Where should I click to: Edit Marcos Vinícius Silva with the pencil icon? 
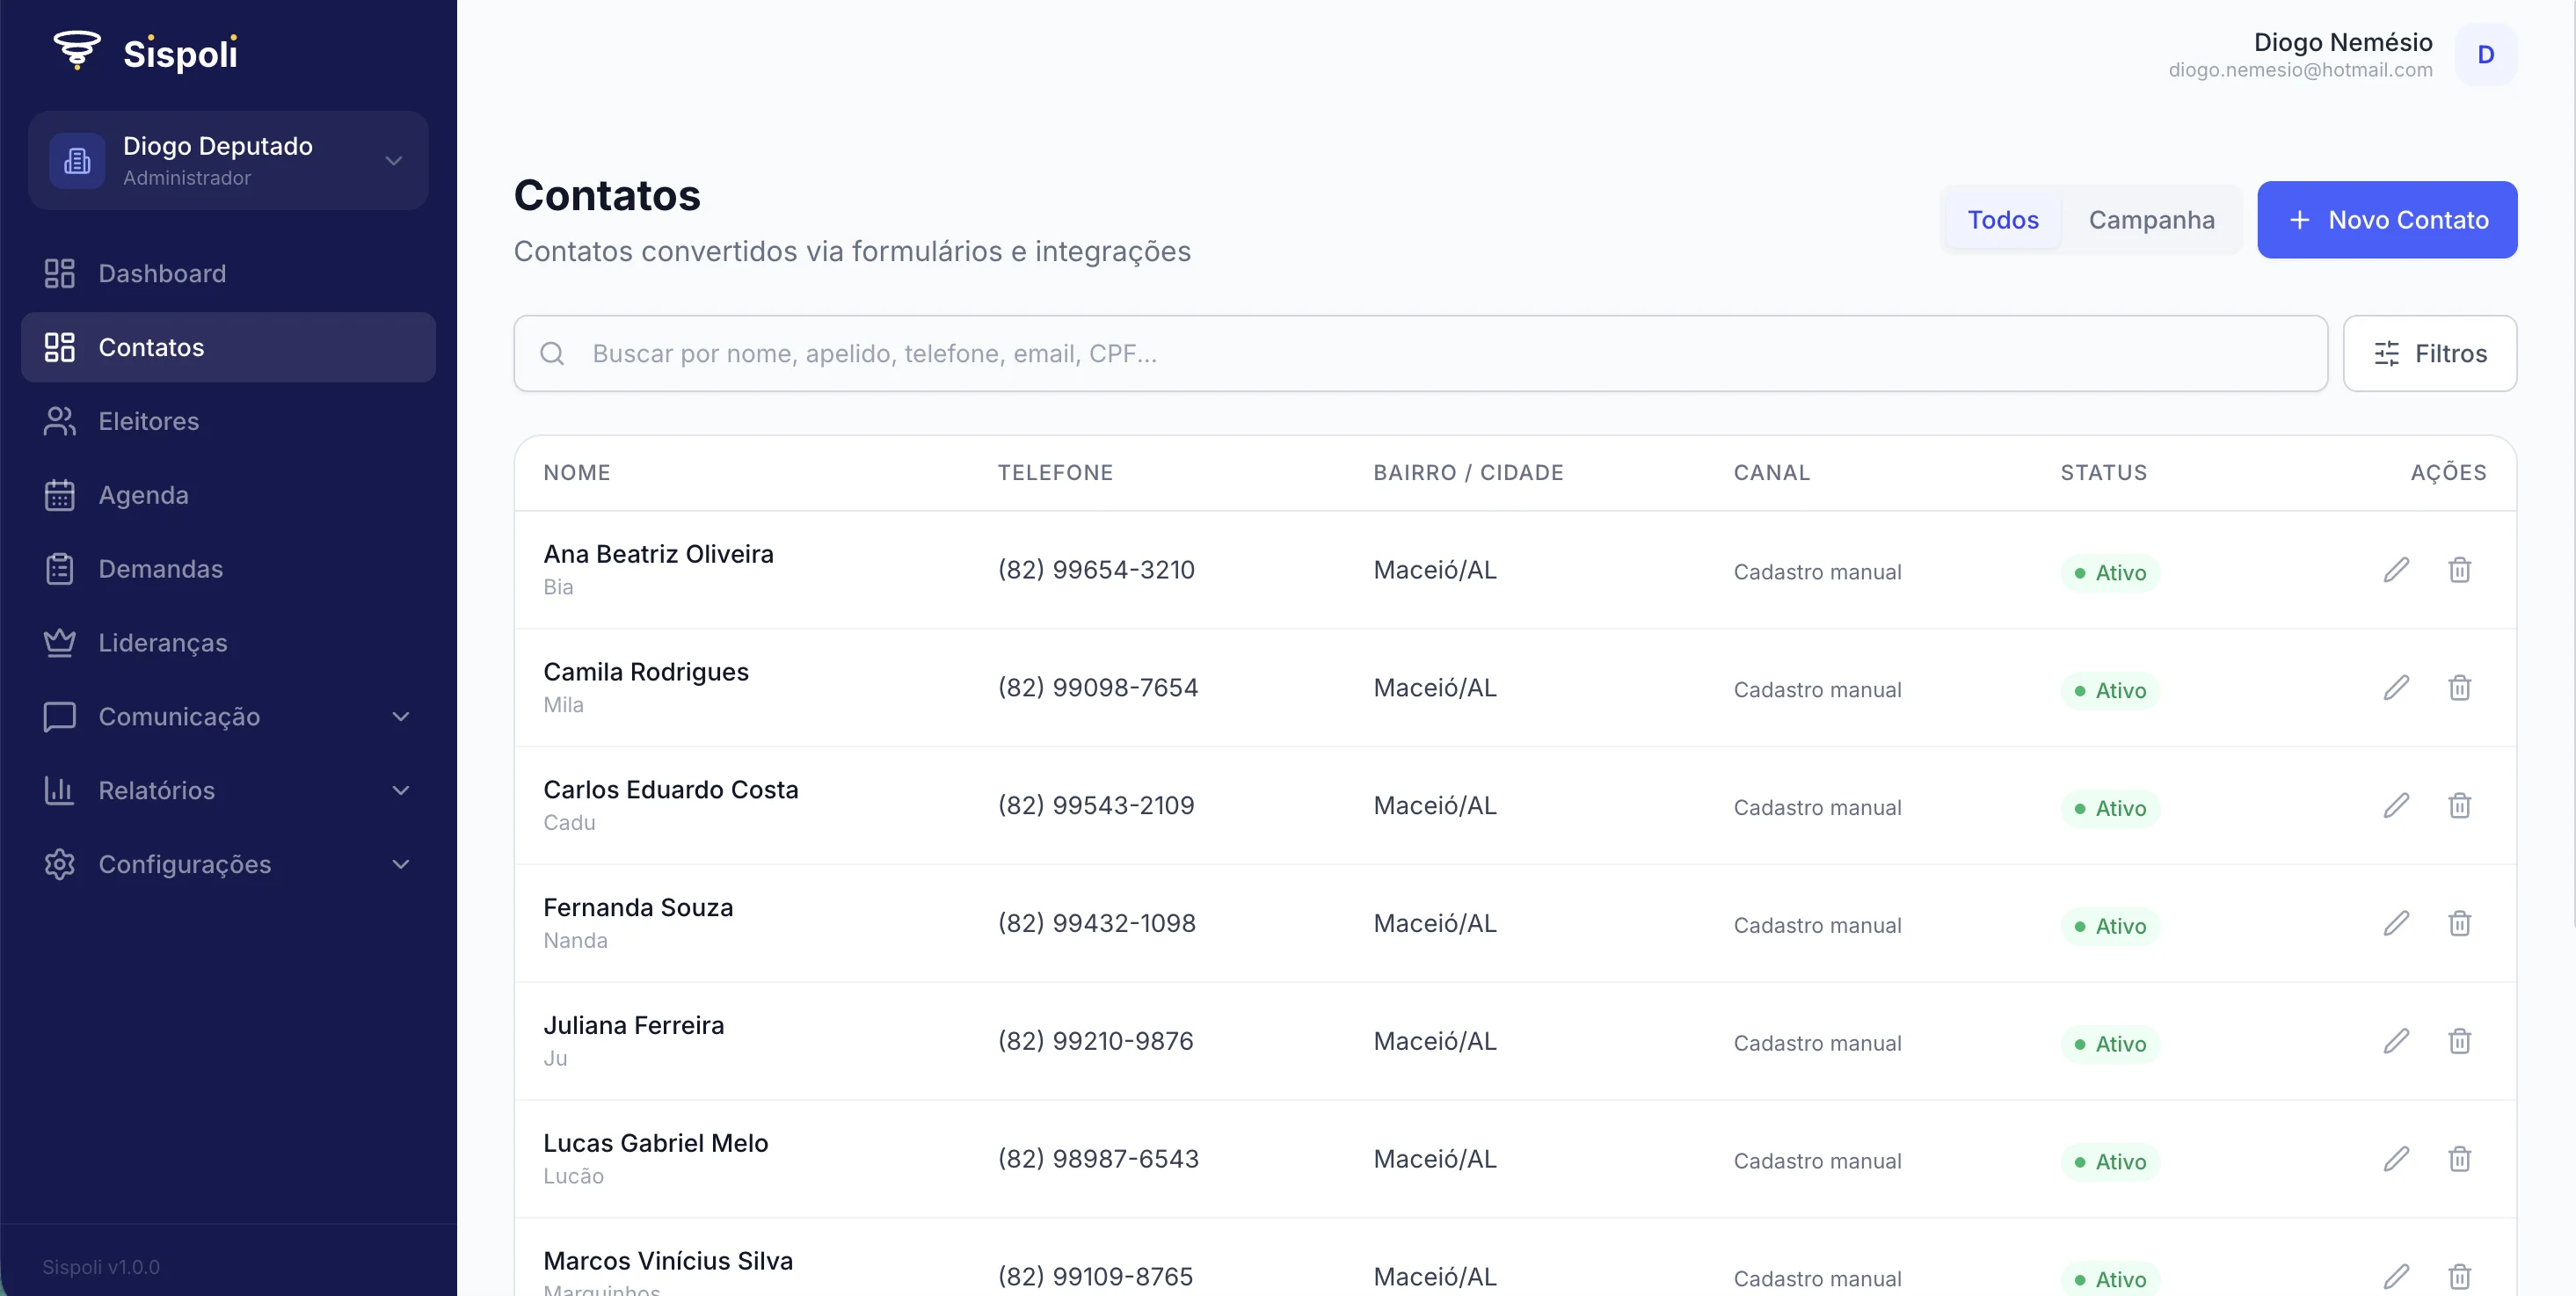pos(2396,1277)
